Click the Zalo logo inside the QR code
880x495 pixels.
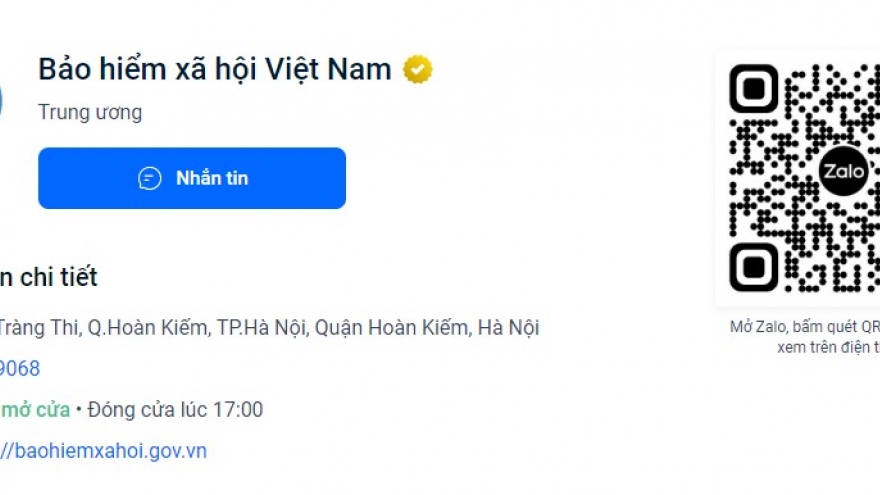click(842, 173)
